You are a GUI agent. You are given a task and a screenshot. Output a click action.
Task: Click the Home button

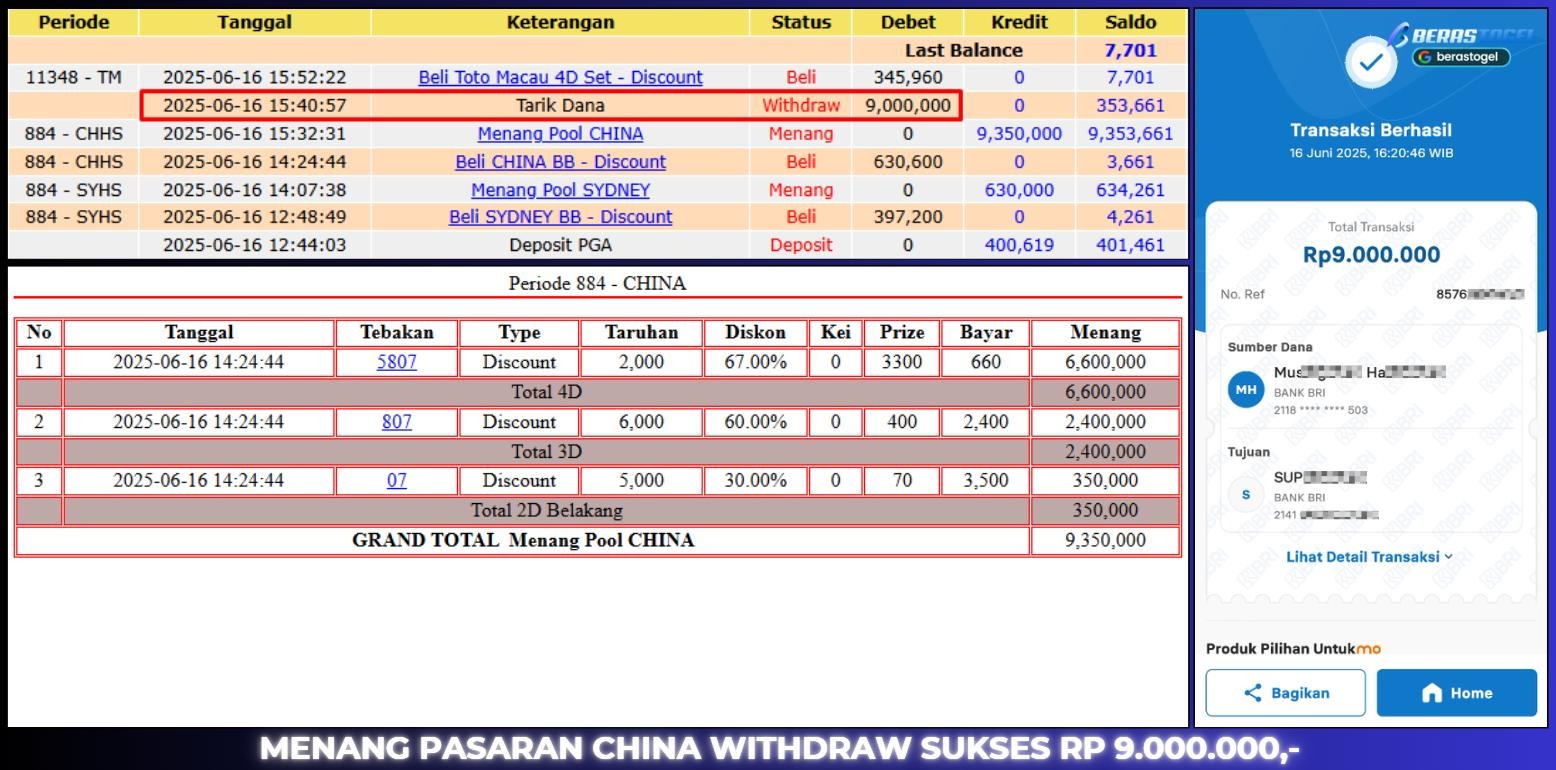(x=1456, y=693)
